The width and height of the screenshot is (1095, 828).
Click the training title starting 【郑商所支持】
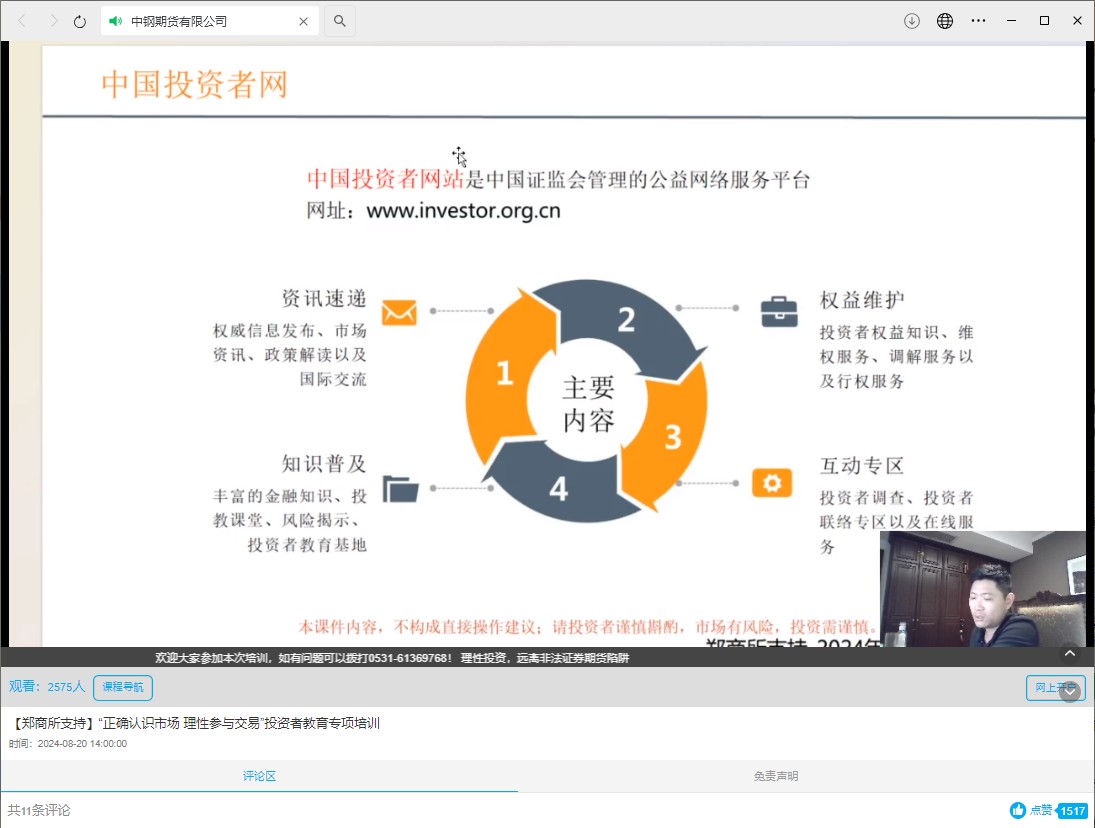[x=195, y=723]
